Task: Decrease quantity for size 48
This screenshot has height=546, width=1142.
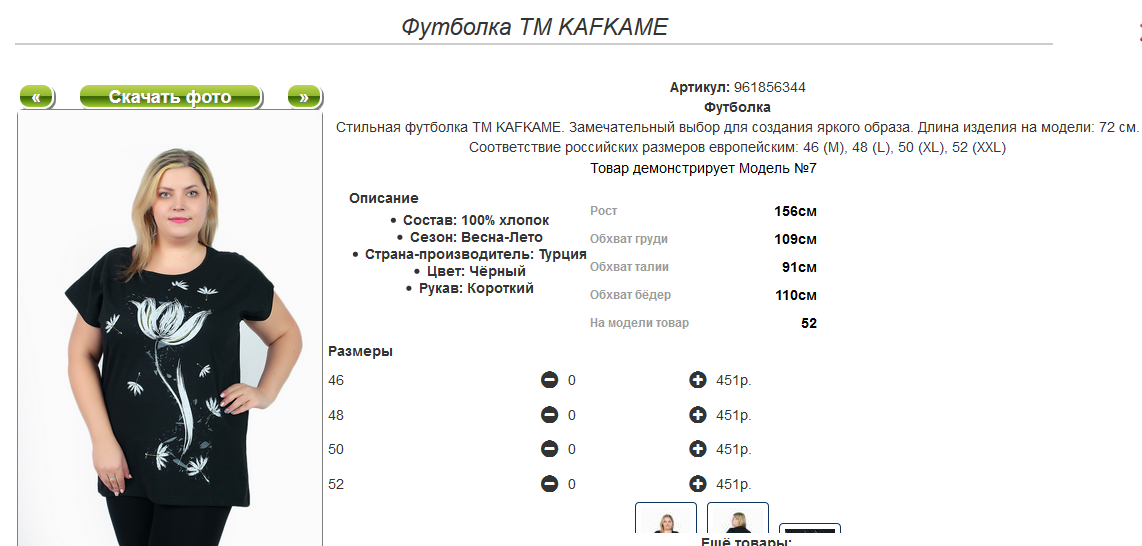Action: (x=550, y=415)
